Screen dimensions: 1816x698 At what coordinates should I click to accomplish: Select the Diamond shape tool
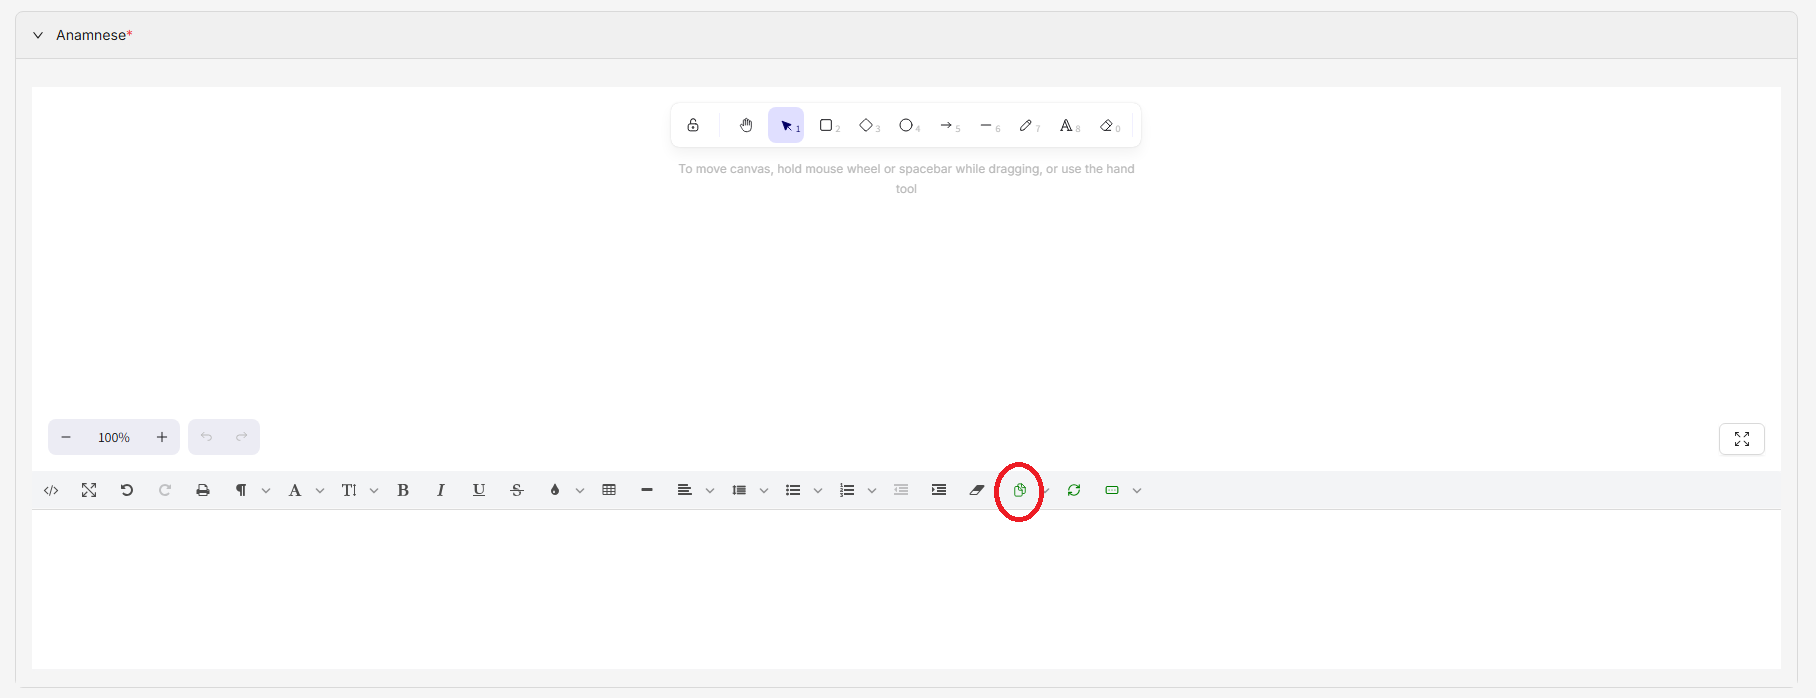tap(866, 126)
